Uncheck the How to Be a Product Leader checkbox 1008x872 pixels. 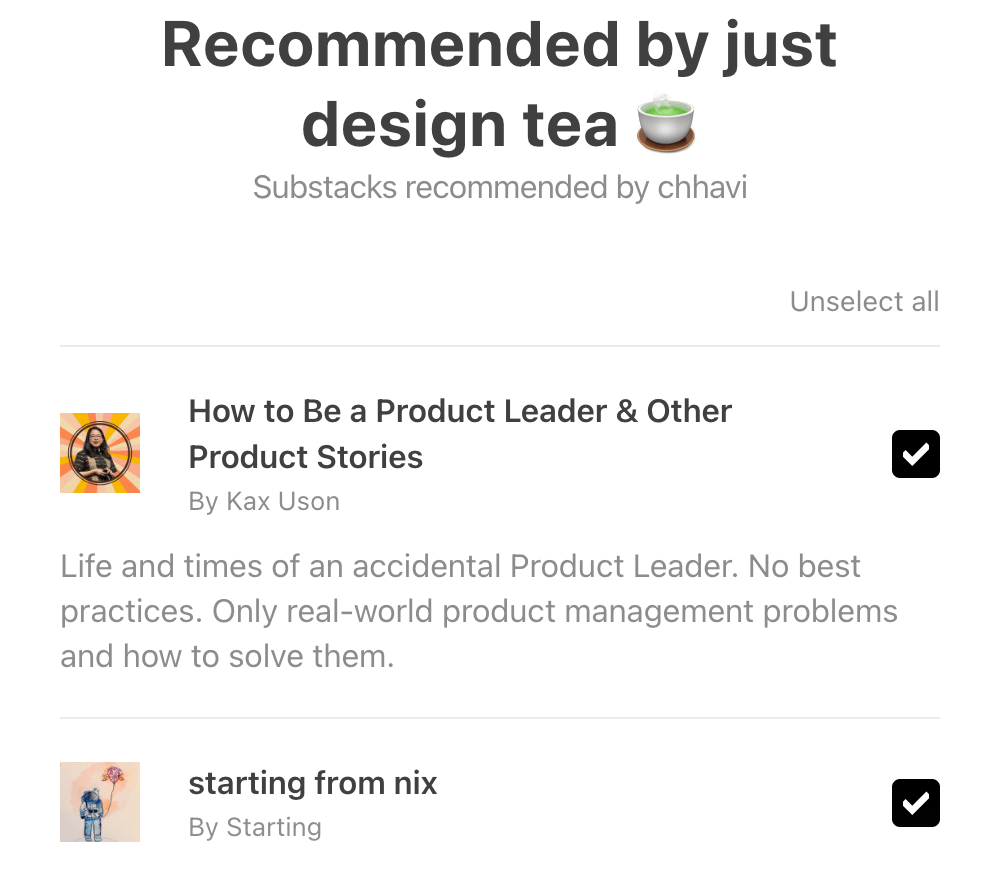pyautogui.click(x=915, y=454)
